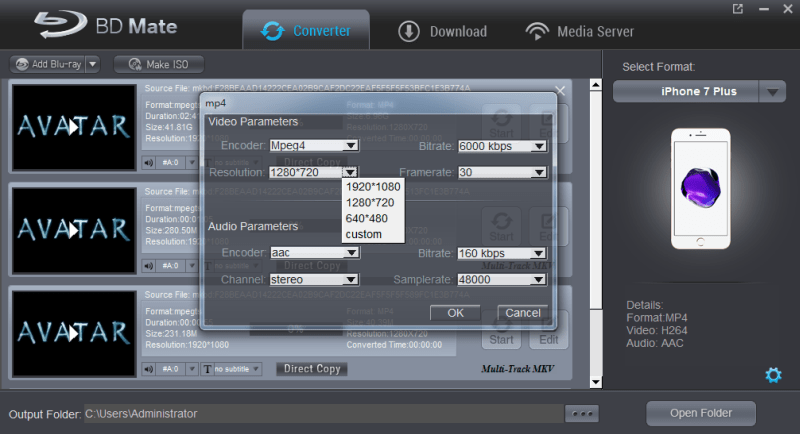Viewport: 800px width, 434px height.
Task: Open the iPhone 7 Plus format dropdown arrow
Action: 772,92
